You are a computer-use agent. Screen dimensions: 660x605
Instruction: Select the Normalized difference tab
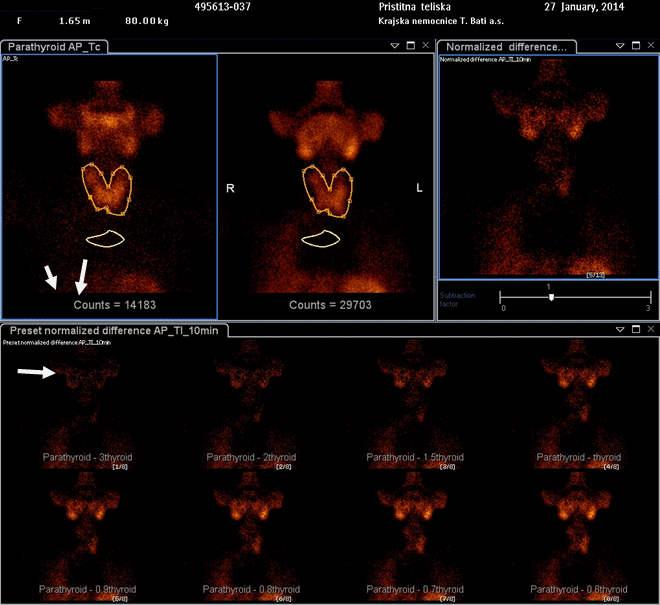[x=506, y=46]
